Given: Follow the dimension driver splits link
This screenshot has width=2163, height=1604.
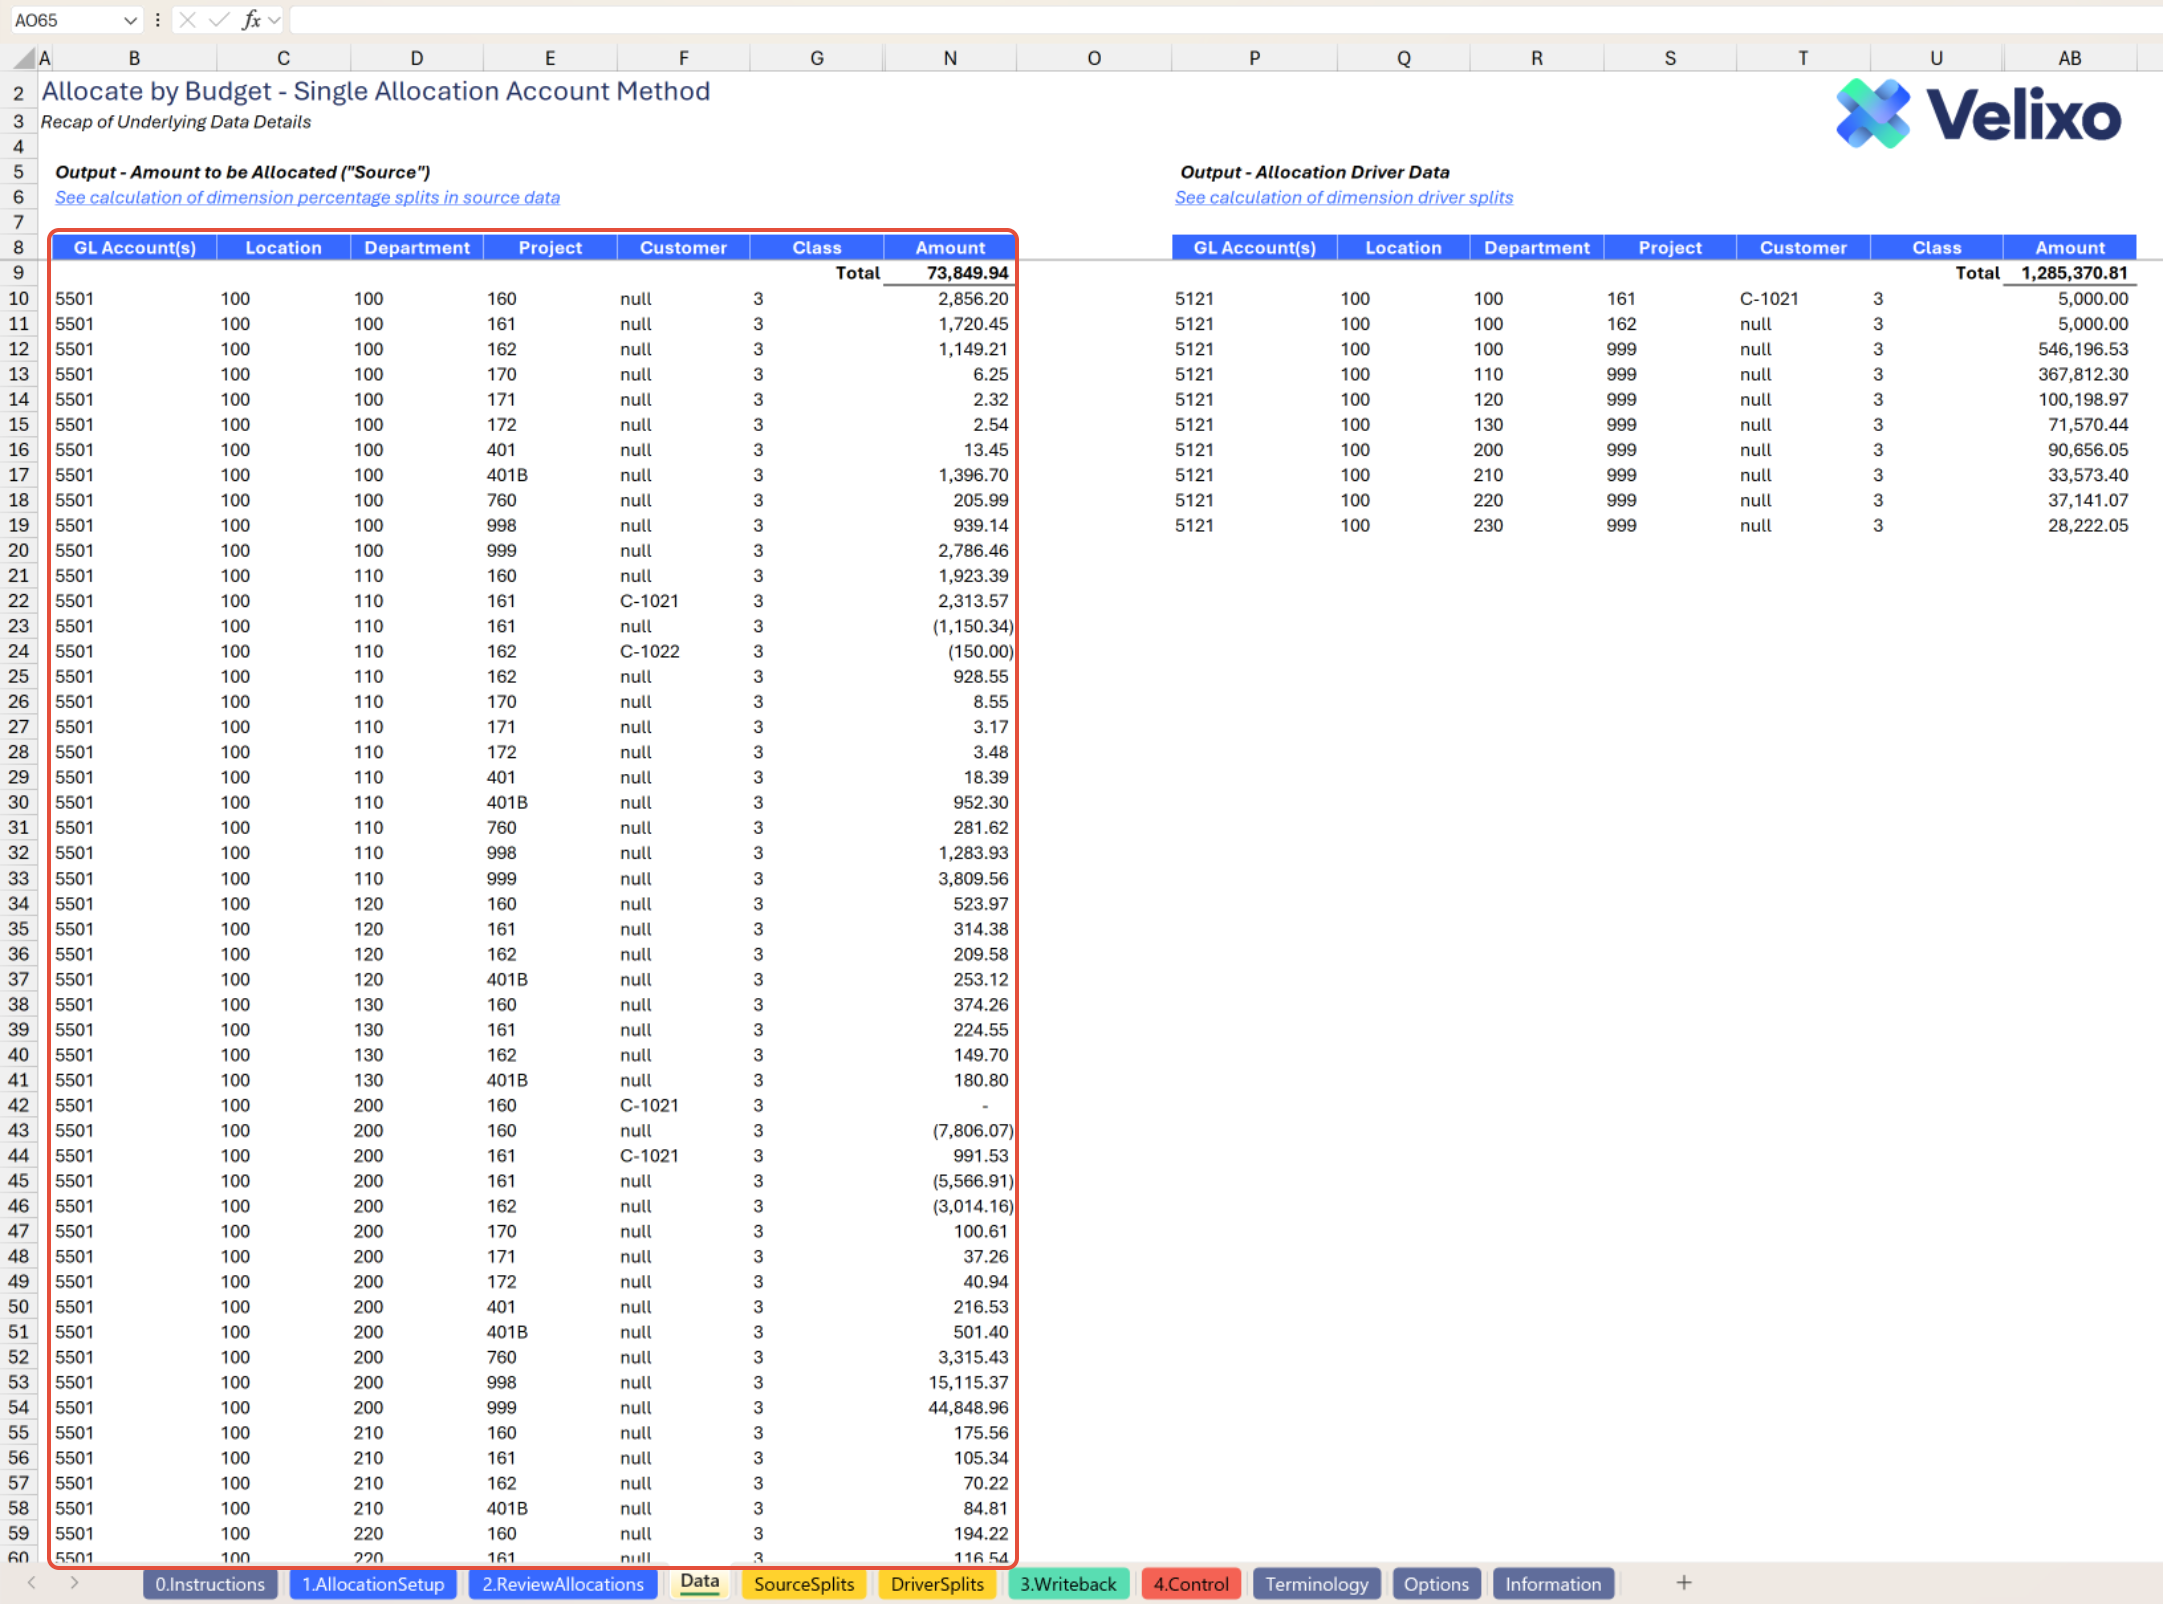Looking at the screenshot, I should tap(1343, 197).
